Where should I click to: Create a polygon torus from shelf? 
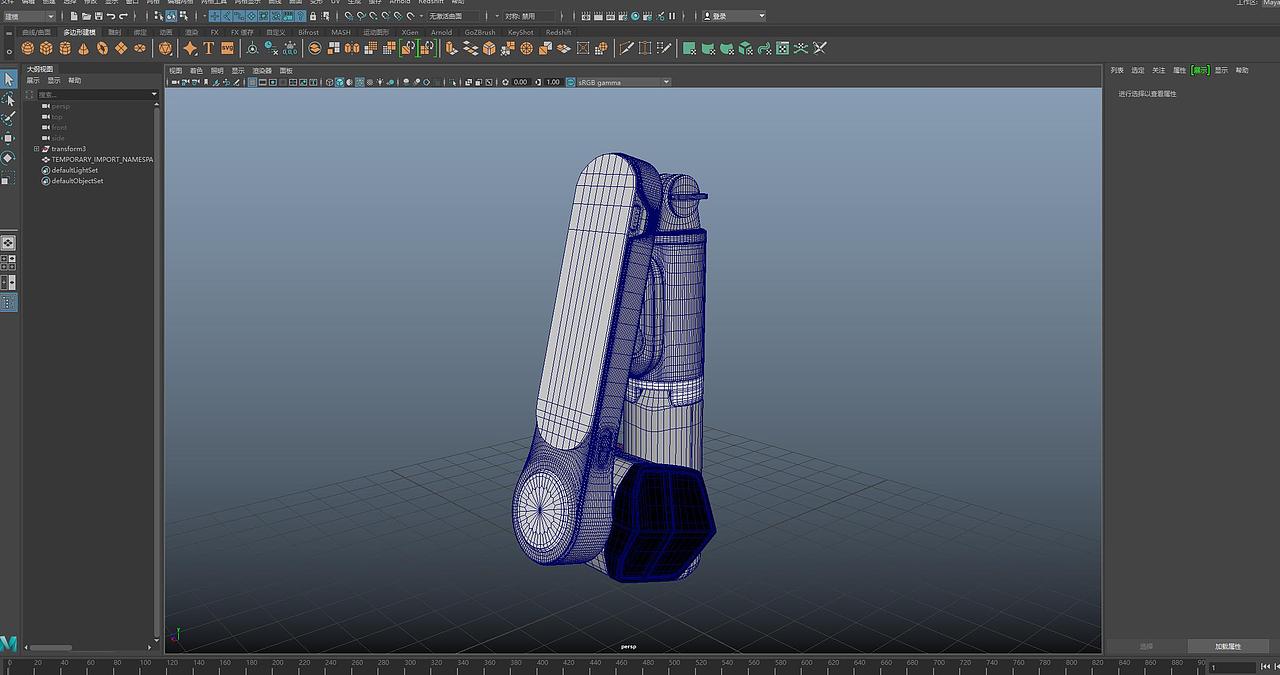(x=102, y=48)
